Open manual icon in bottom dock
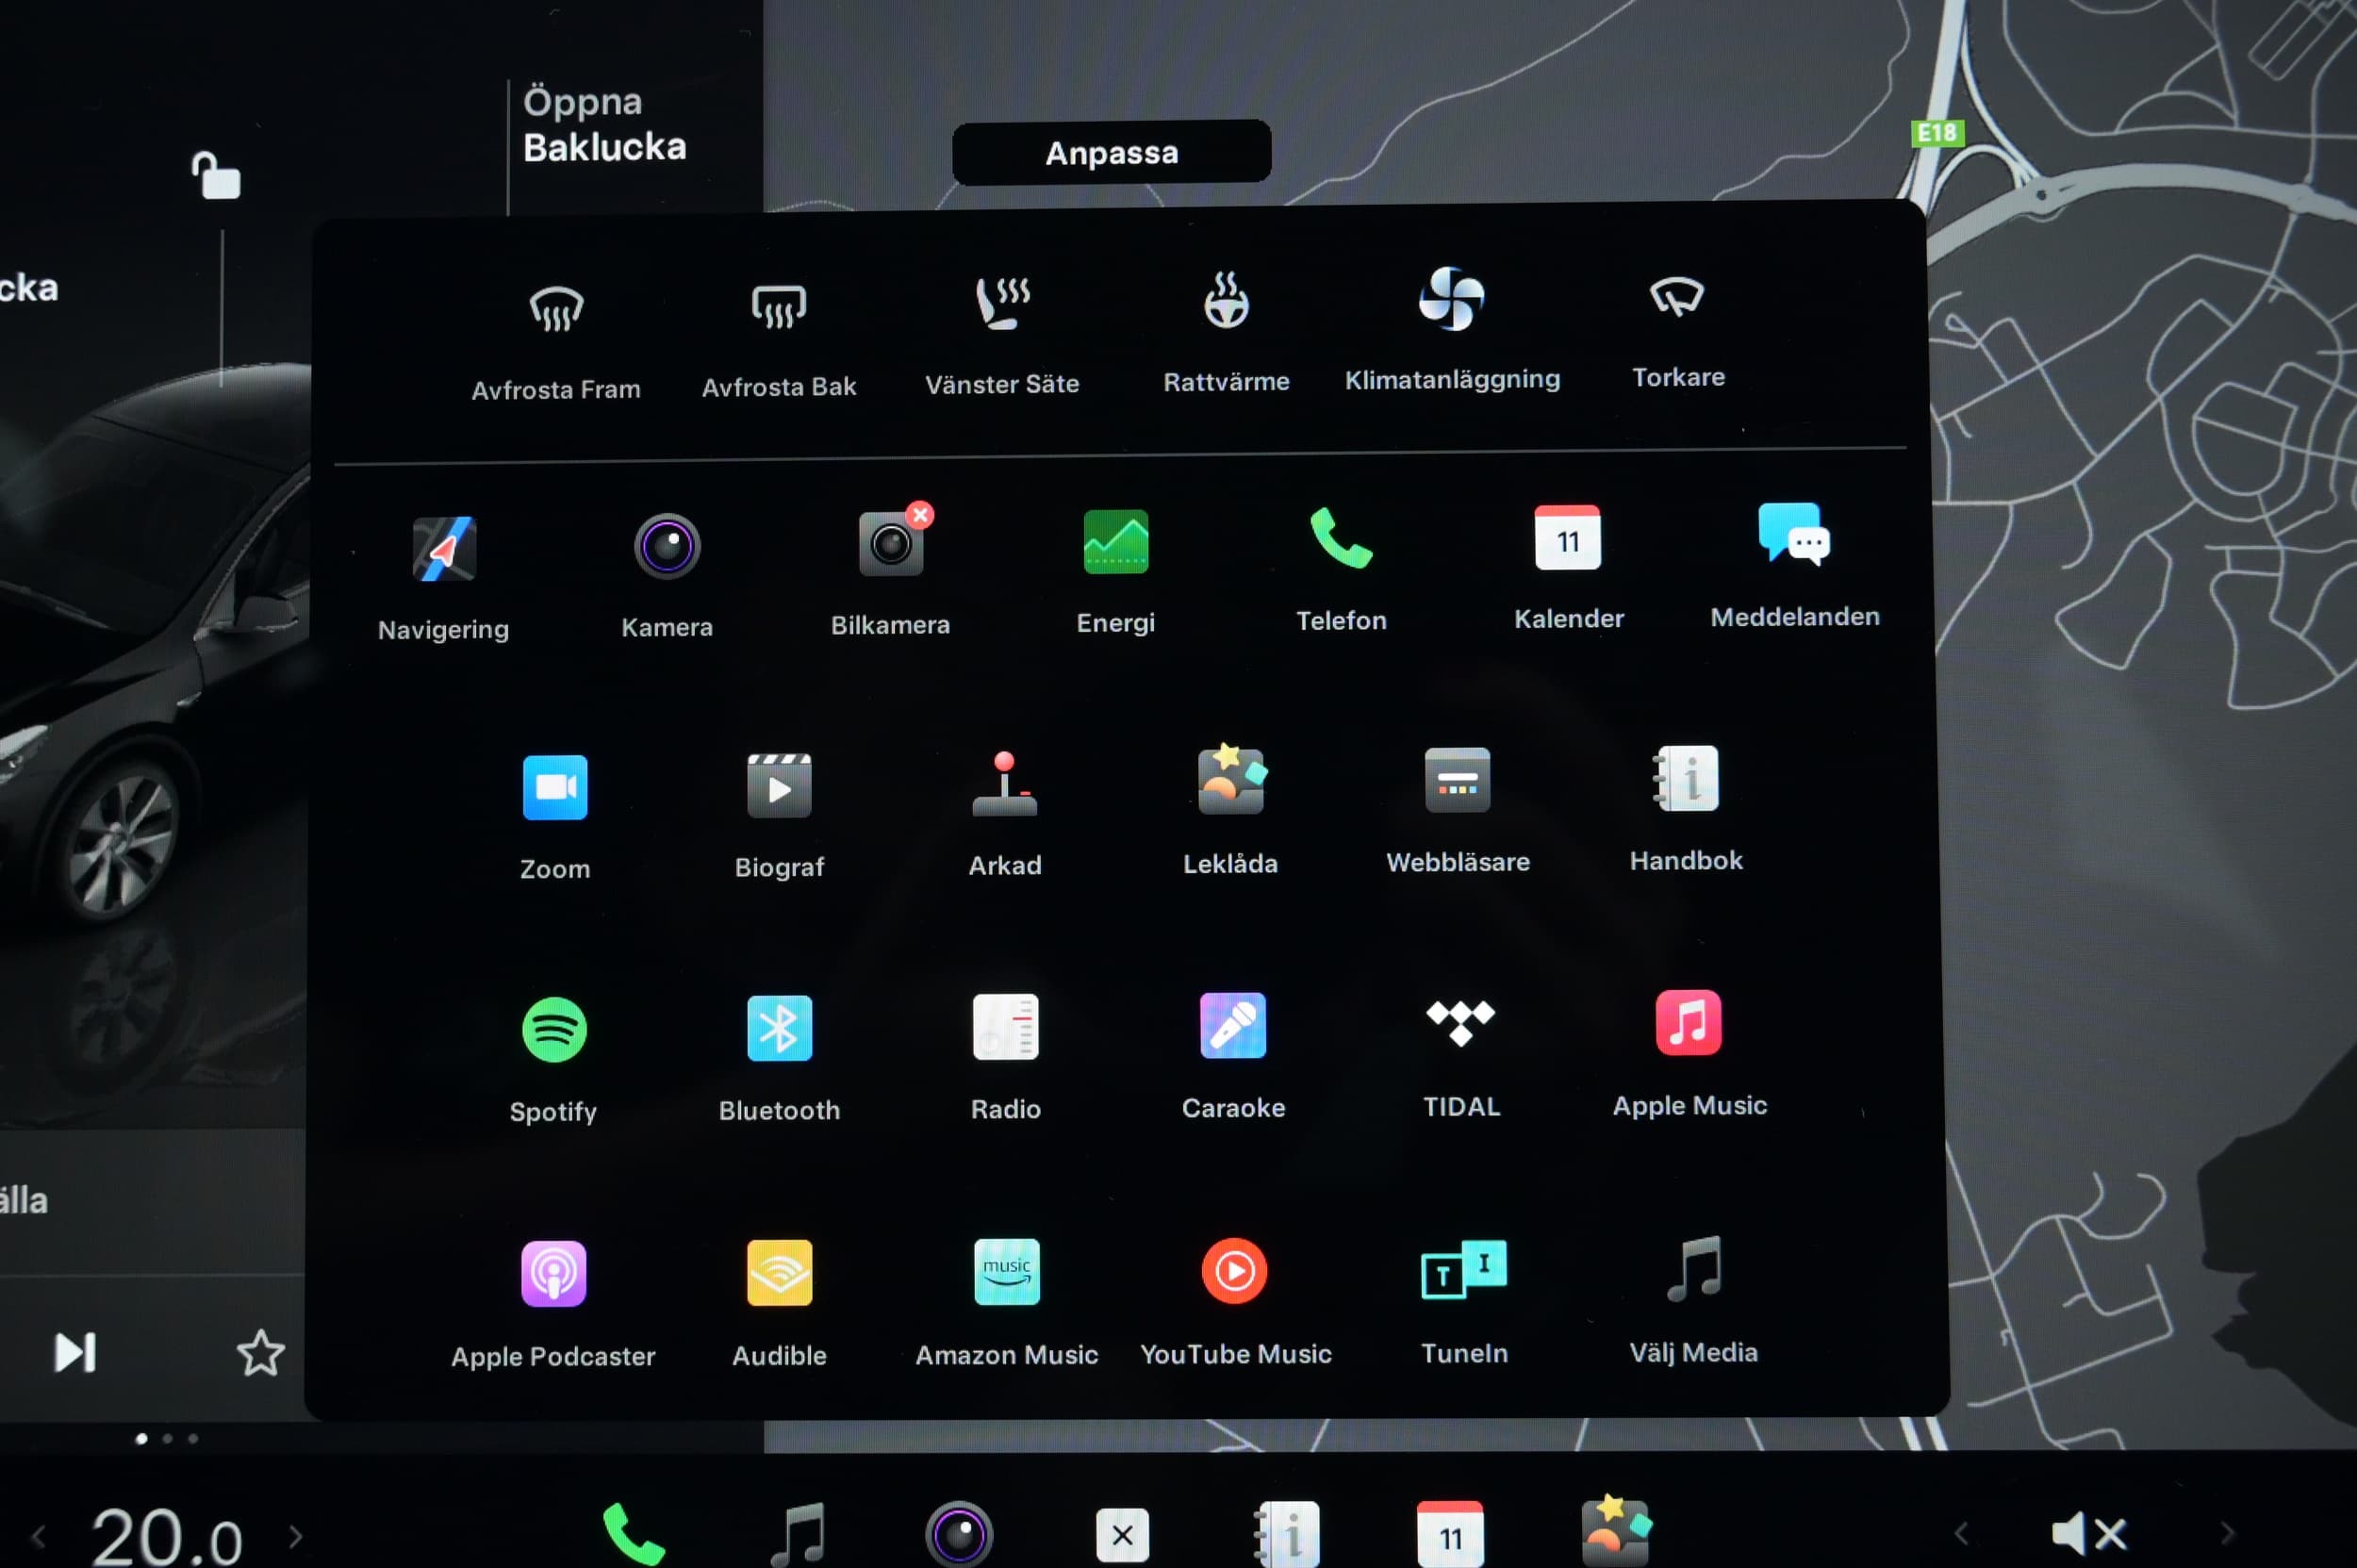 point(1287,1534)
